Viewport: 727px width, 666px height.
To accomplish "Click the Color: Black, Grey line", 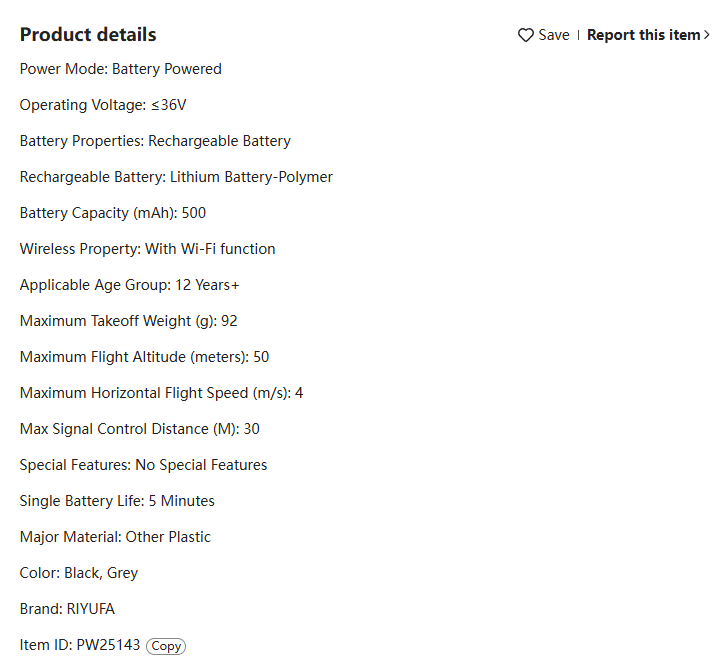I will pos(79,573).
